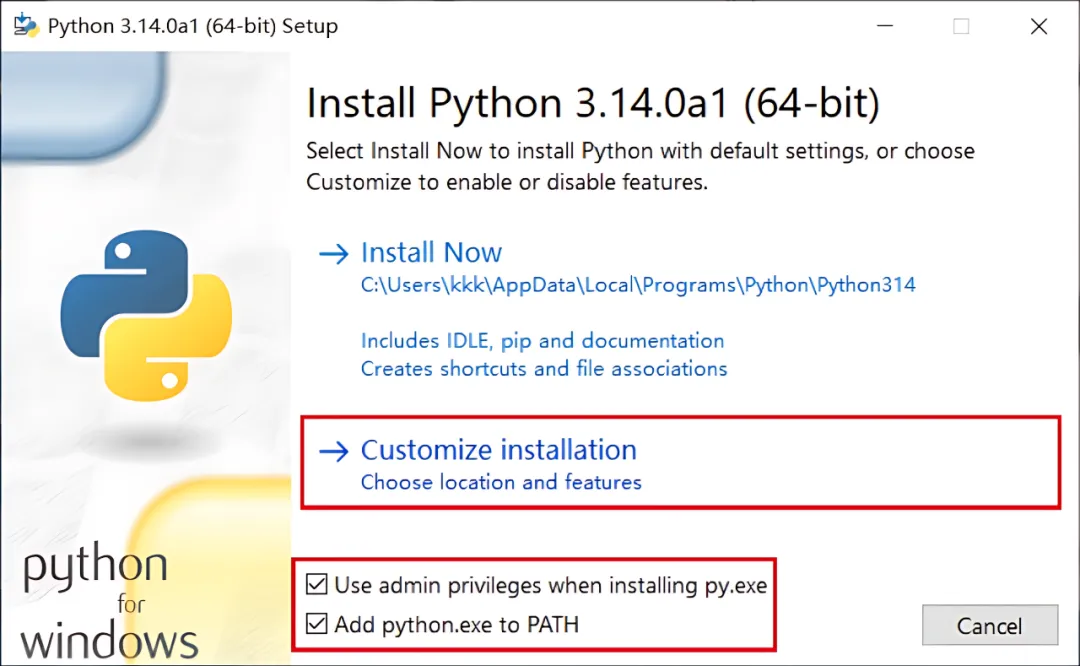Toggle Use admin privileges when installing py.exe
The width and height of the screenshot is (1080, 666).
(x=317, y=585)
